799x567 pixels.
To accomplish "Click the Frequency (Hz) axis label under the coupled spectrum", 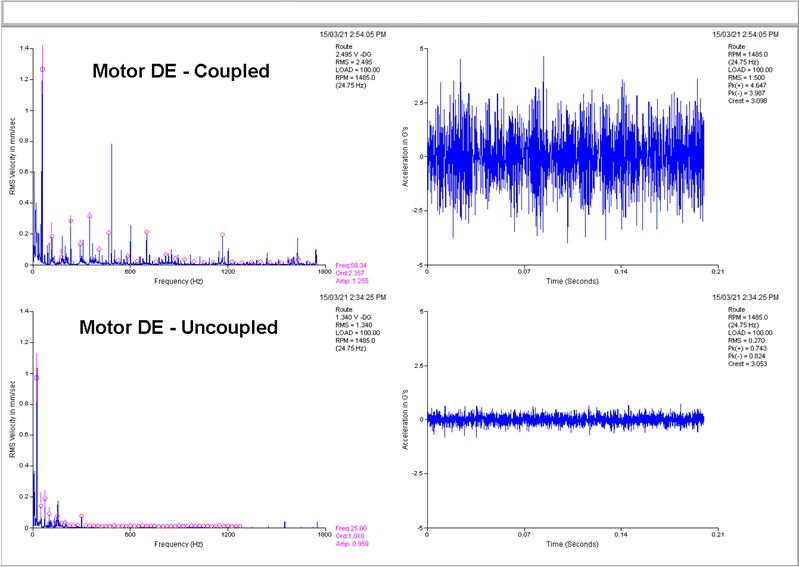I will [x=178, y=281].
